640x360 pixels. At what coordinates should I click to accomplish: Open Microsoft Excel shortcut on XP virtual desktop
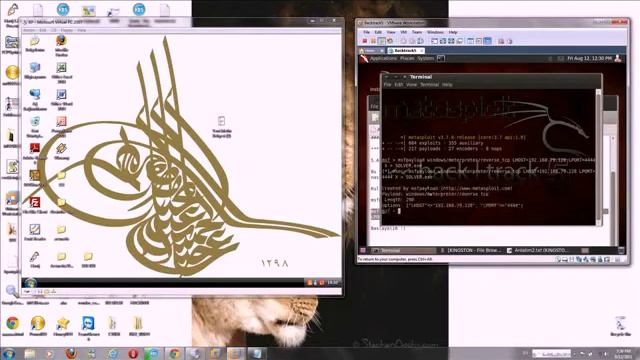61,67
